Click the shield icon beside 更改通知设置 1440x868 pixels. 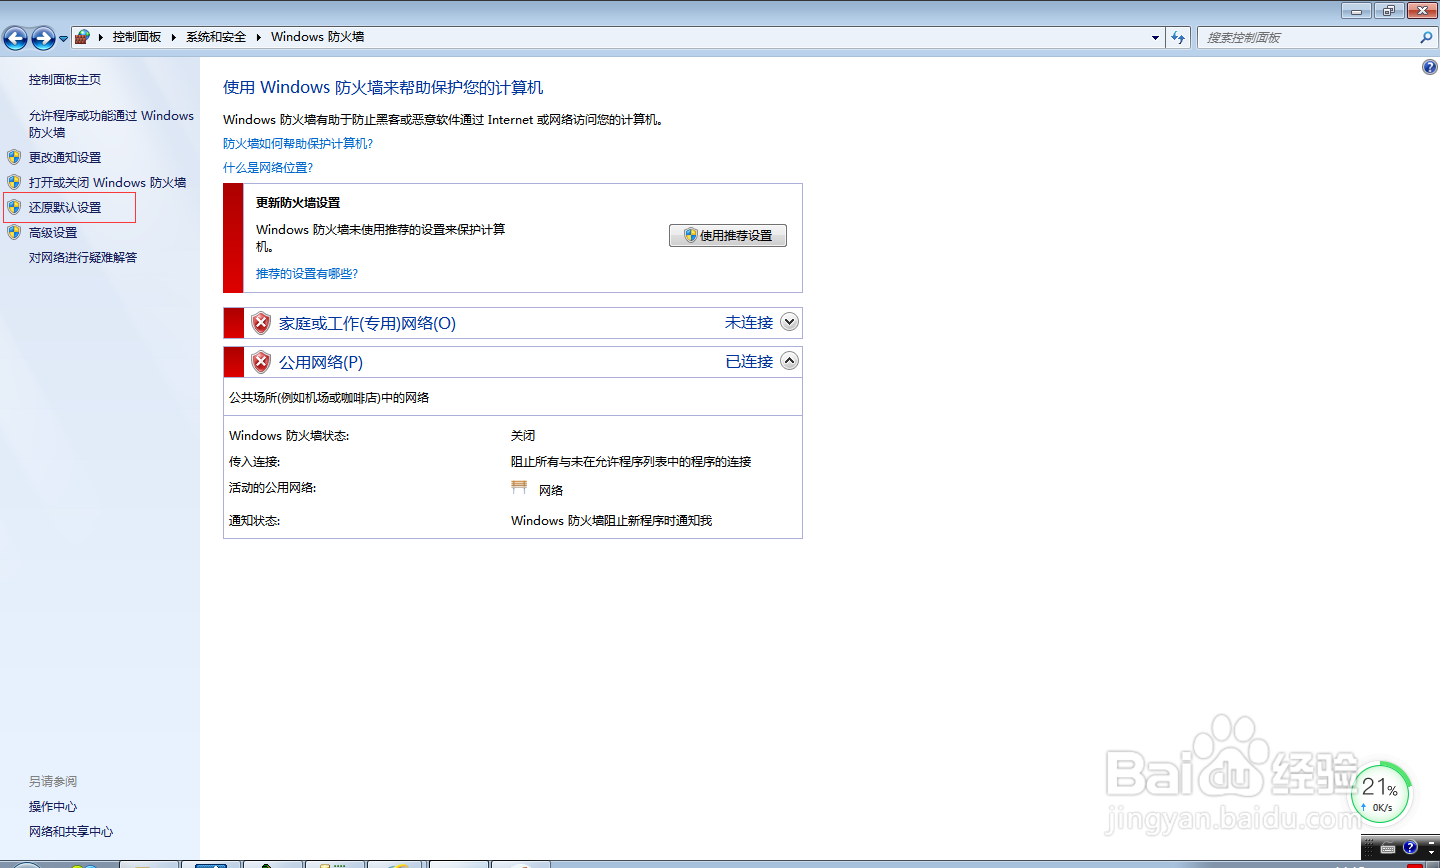13,157
